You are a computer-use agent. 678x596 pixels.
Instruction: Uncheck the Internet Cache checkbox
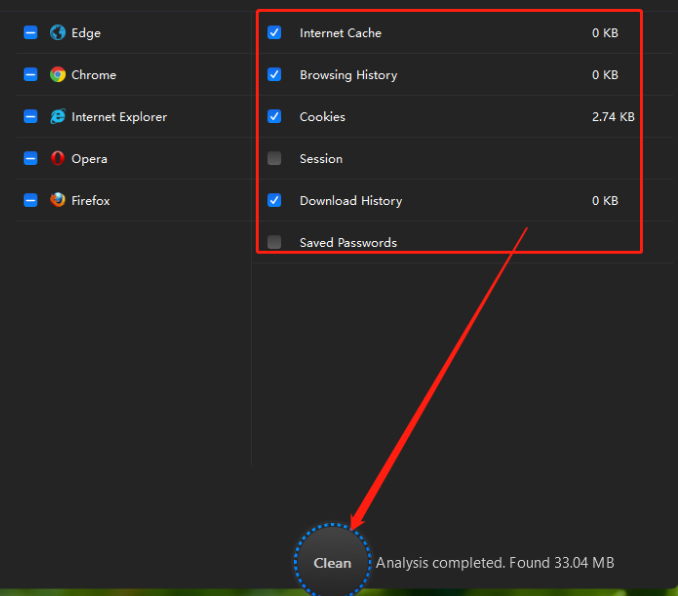click(x=274, y=32)
